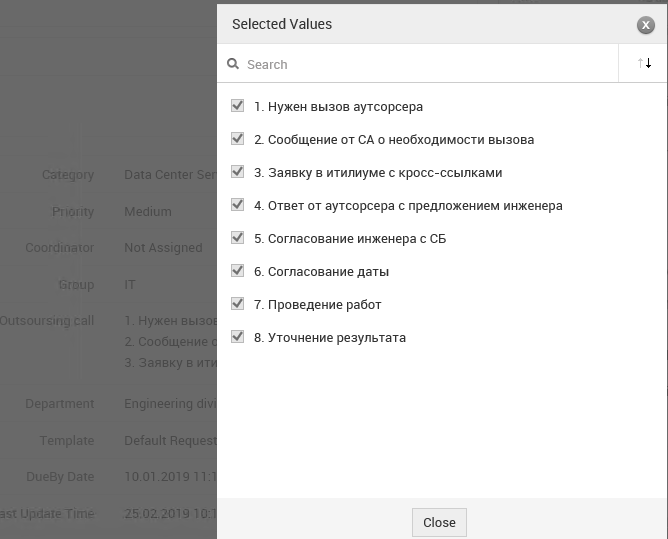Select the '8. Уточнение результата' label text

pos(330,337)
